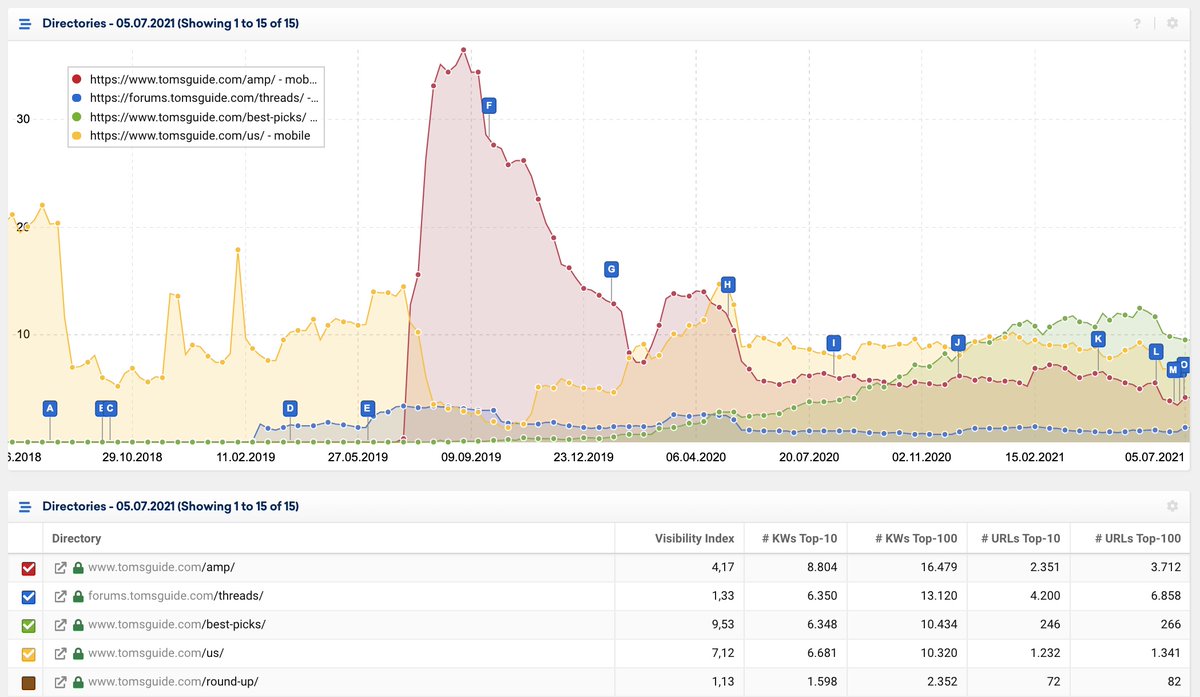Open the chart help question mark
The height and width of the screenshot is (697, 1200).
coord(1138,23)
